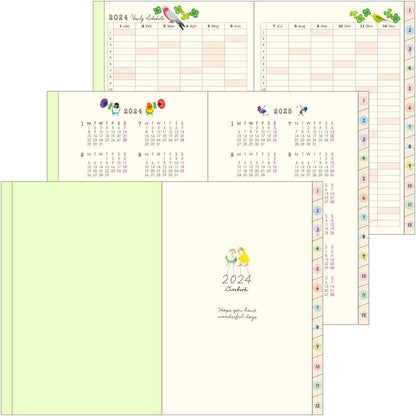Select the two birds on cover page

[237, 260]
